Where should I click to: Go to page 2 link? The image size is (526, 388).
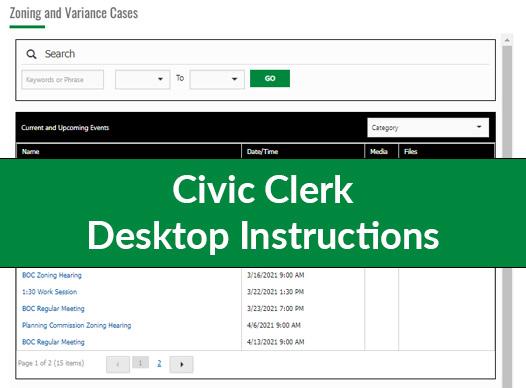pos(159,363)
